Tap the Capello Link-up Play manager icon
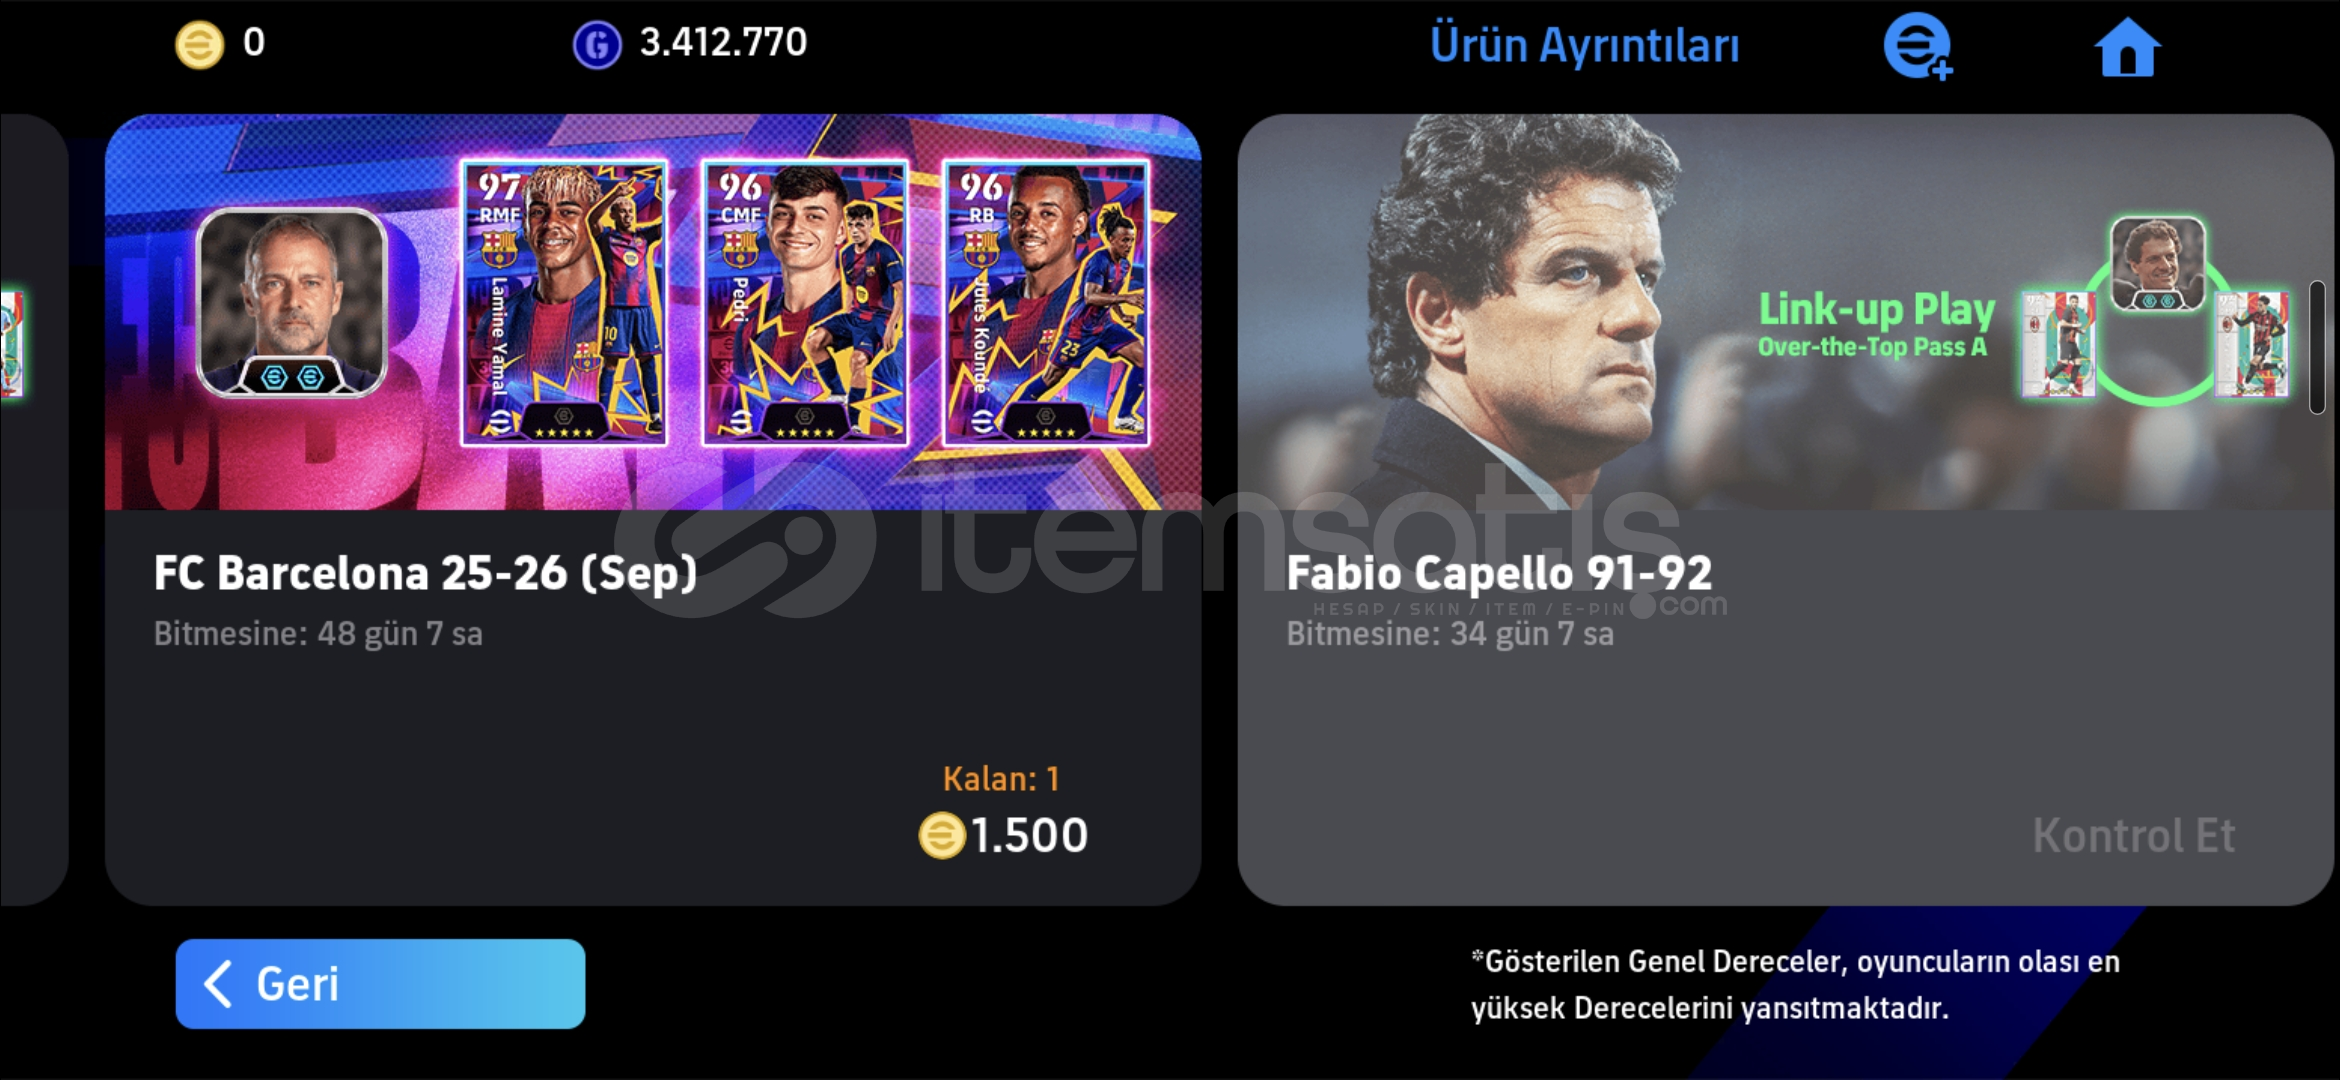2340x1080 pixels. pos(2157,264)
